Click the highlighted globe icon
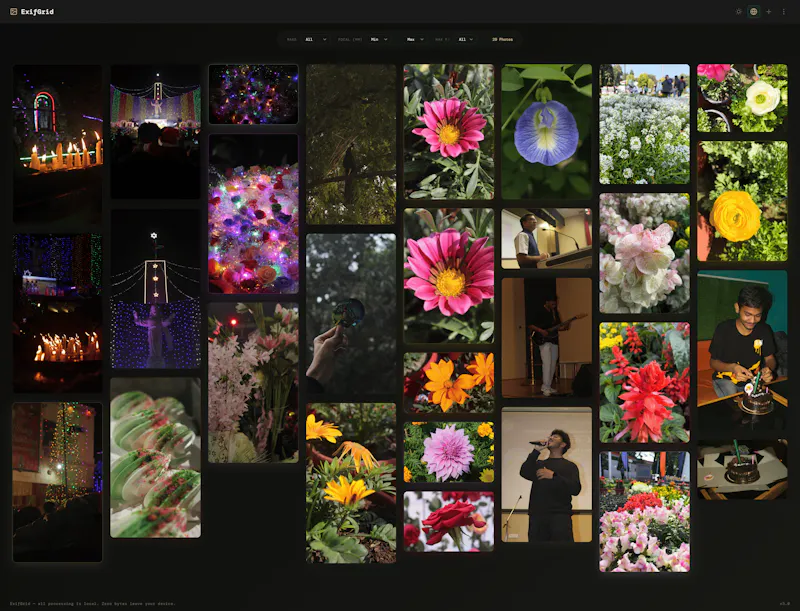 [x=754, y=12]
